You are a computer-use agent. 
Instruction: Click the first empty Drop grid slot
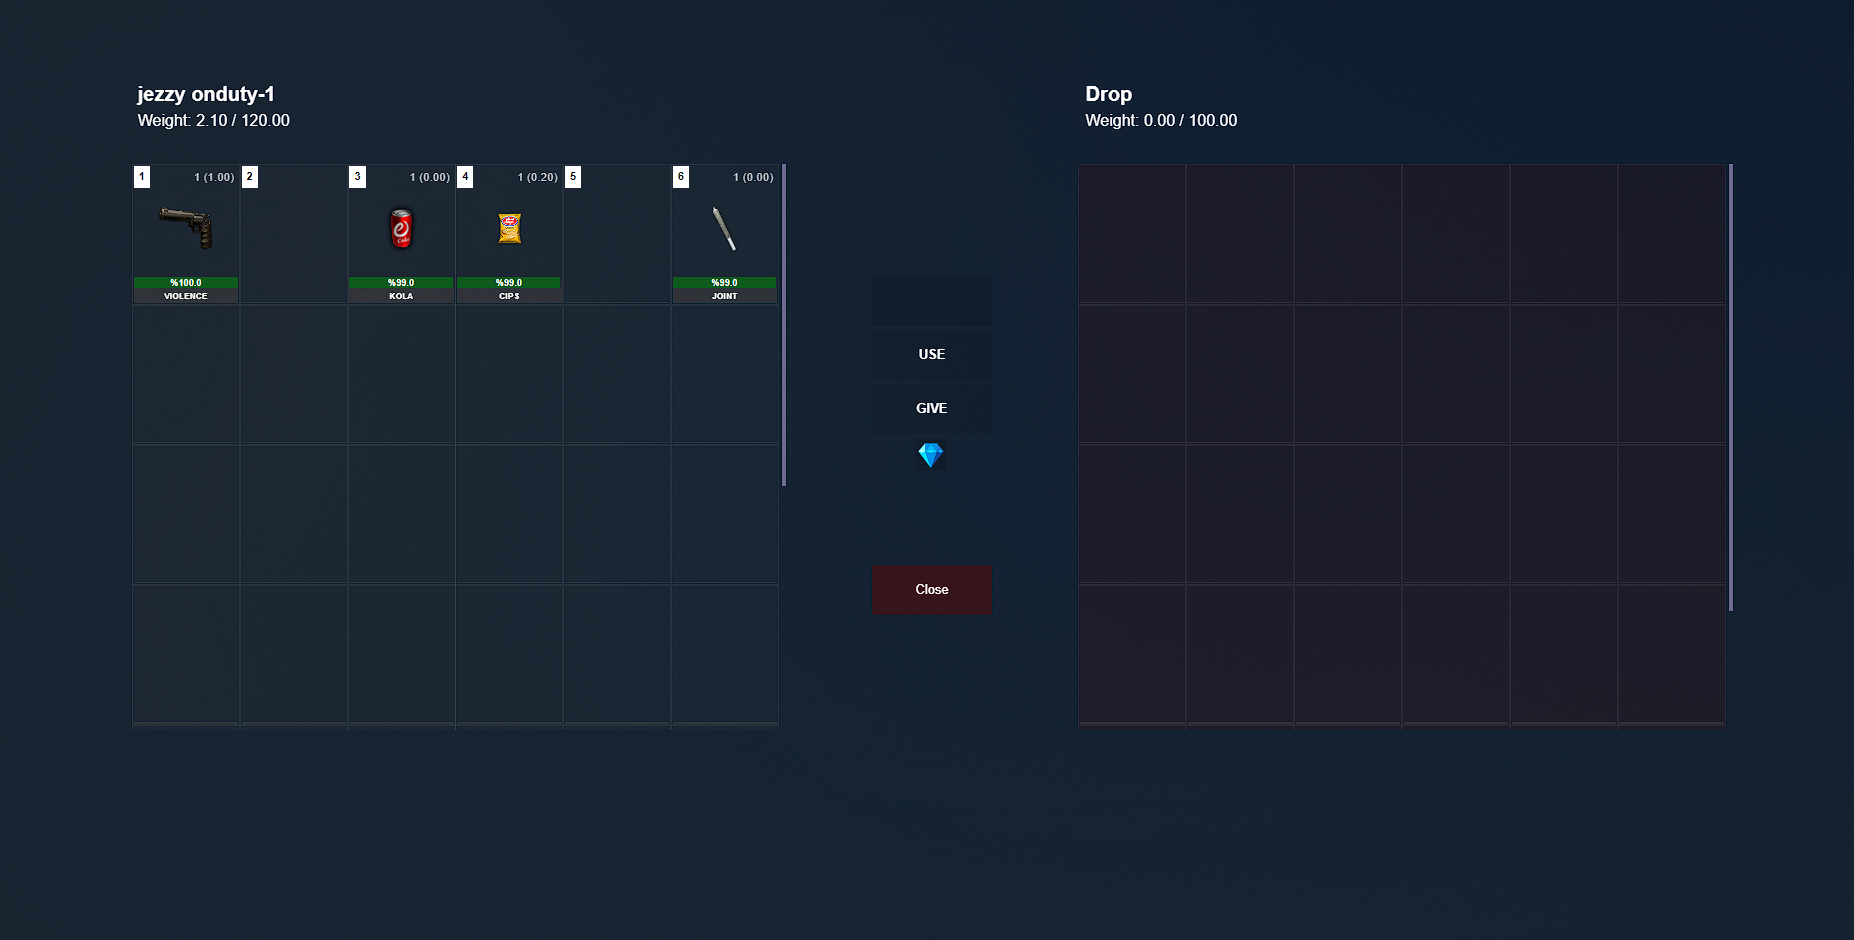[1131, 234]
